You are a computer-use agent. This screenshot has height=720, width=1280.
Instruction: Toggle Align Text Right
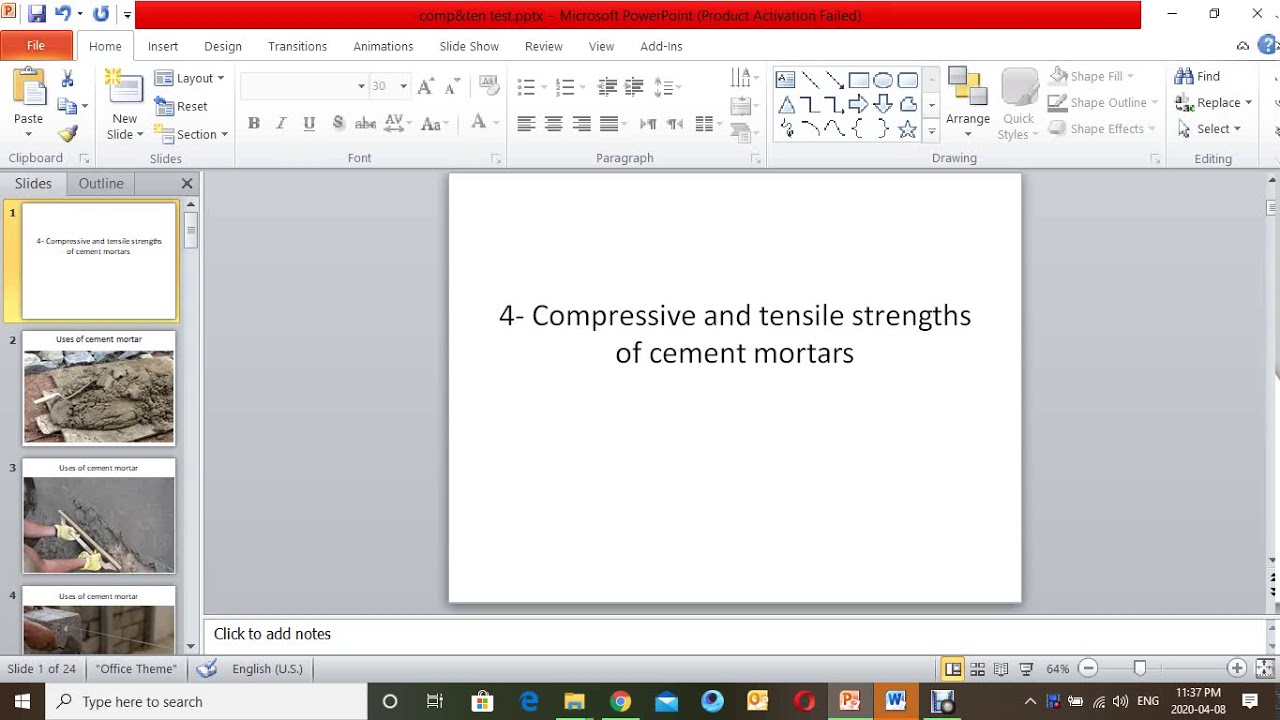point(581,124)
